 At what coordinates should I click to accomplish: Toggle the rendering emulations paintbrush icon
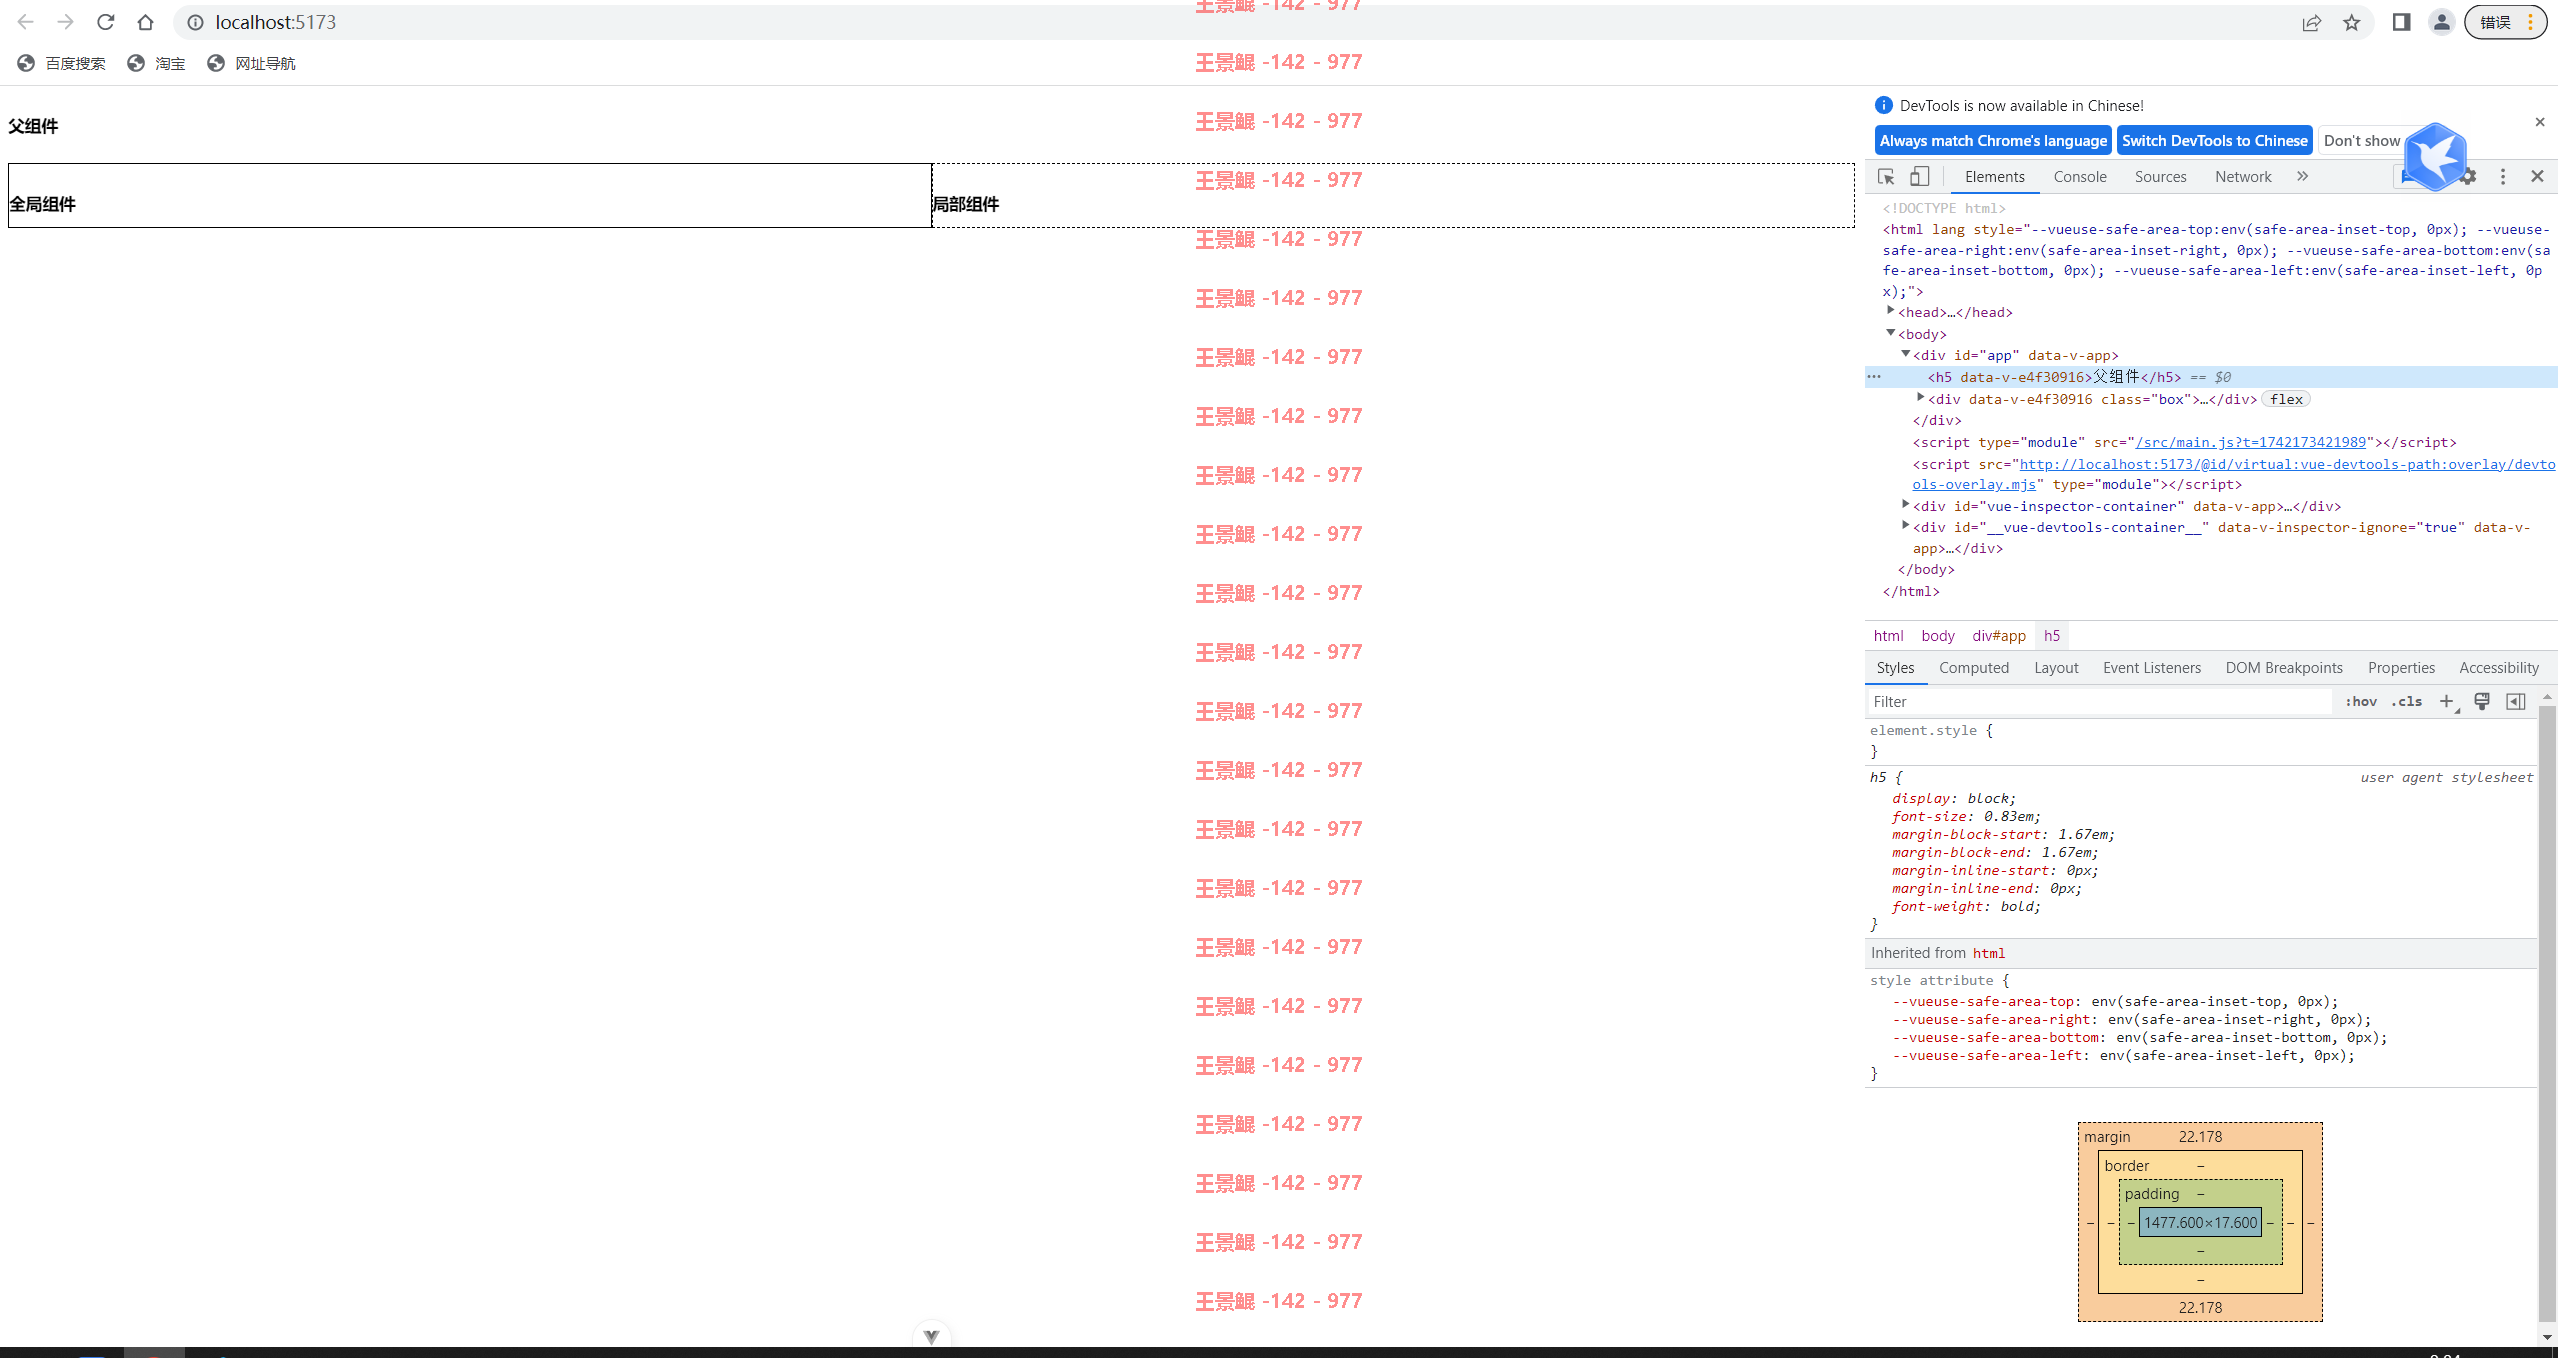[2482, 702]
